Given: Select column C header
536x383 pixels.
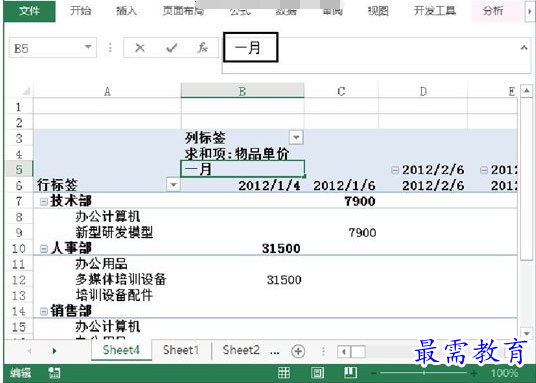Looking at the screenshot, I should click(341, 91).
